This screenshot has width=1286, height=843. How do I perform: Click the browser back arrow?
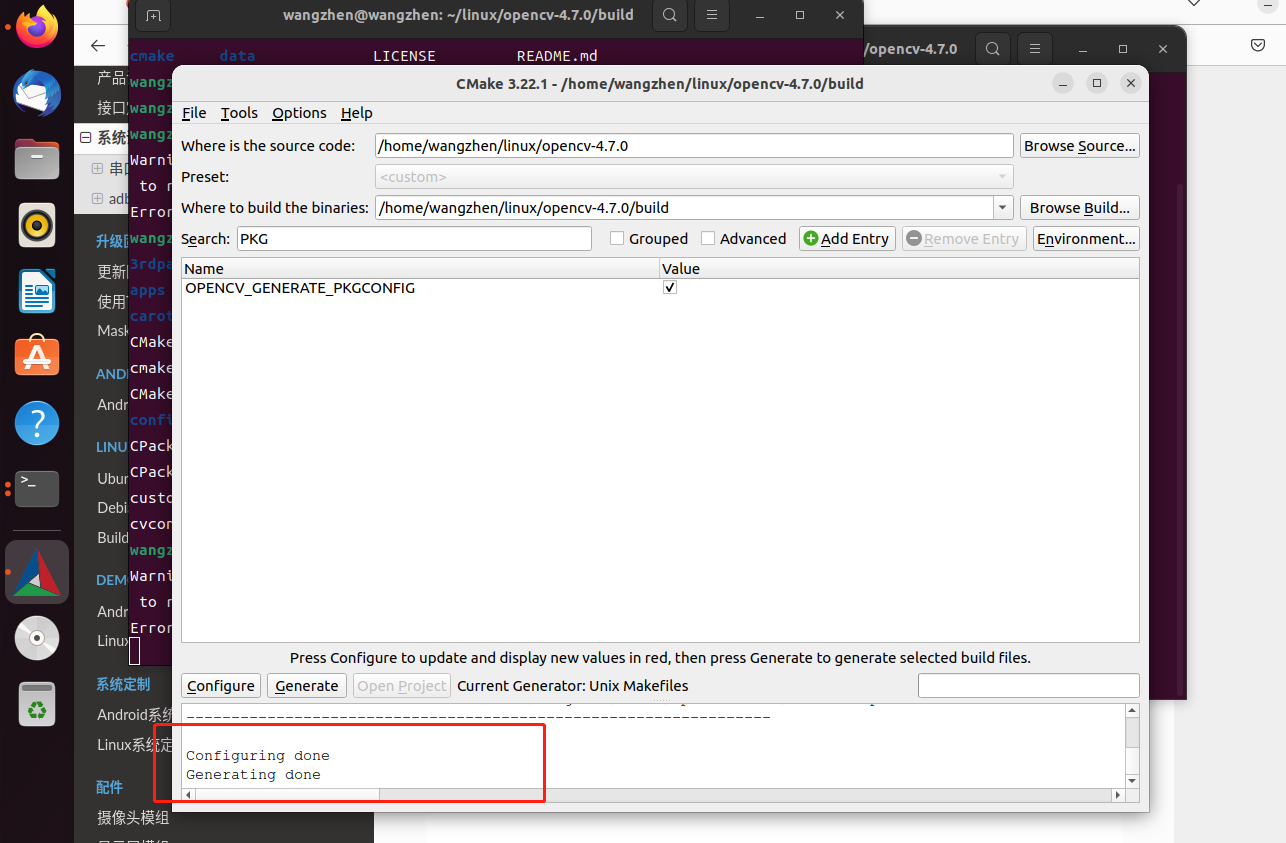point(97,45)
